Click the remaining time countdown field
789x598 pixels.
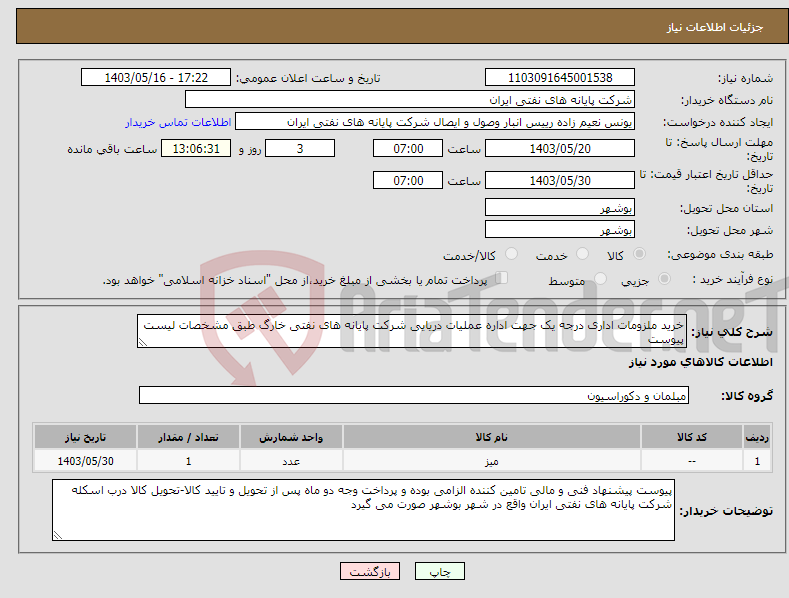(196, 148)
